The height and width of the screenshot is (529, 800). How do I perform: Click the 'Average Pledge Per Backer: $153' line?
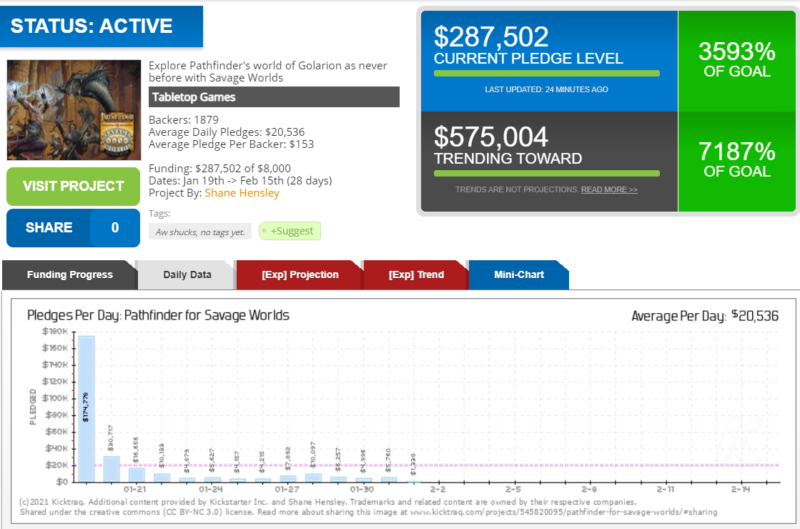pos(231,144)
